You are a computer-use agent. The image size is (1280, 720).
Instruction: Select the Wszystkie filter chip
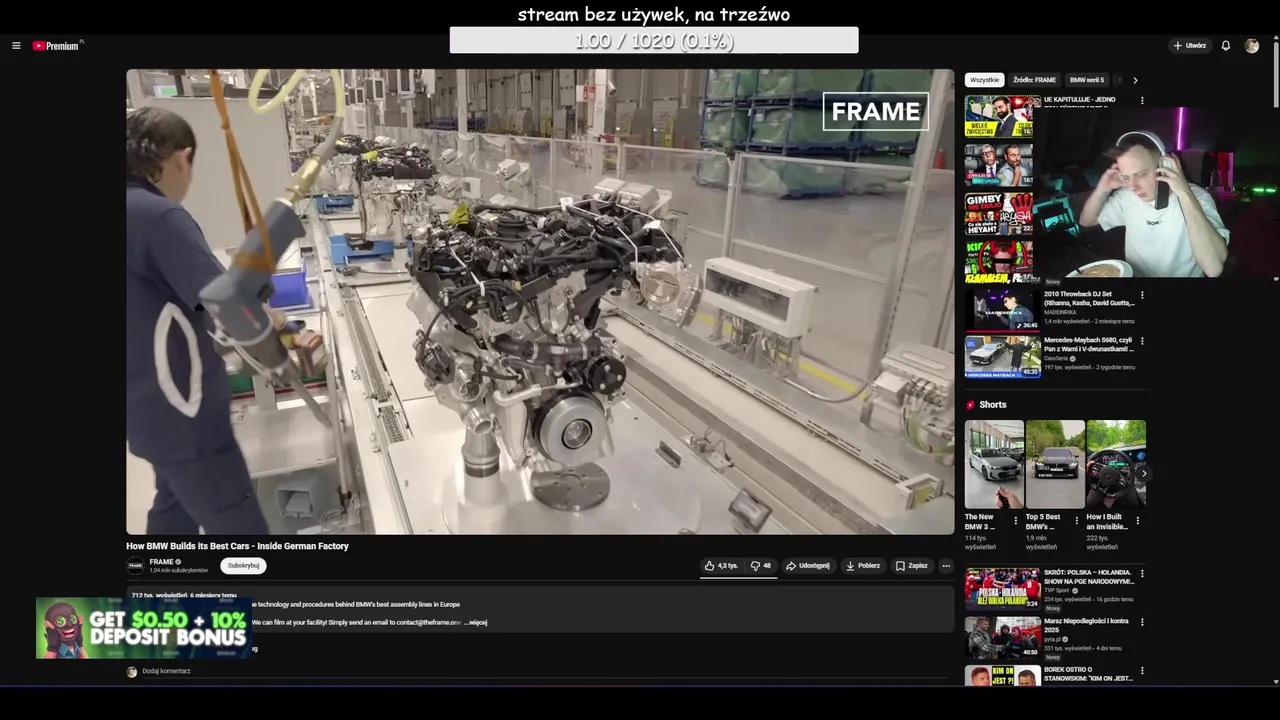[984, 80]
